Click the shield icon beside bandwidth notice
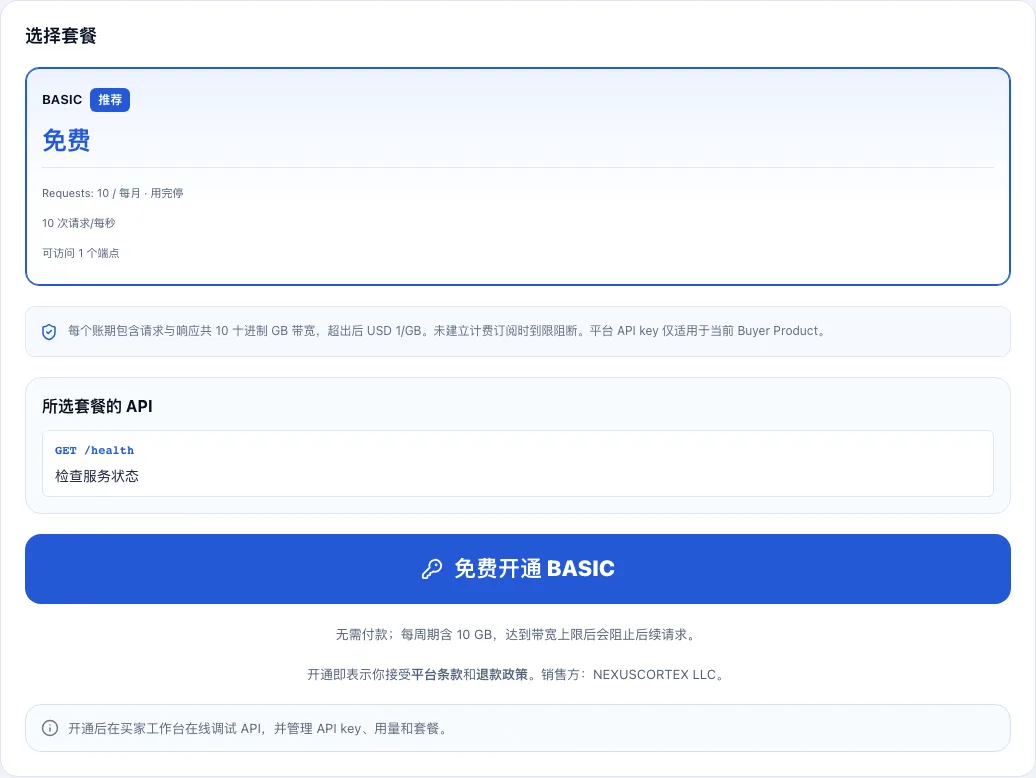The width and height of the screenshot is (1036, 778). [x=49, y=332]
